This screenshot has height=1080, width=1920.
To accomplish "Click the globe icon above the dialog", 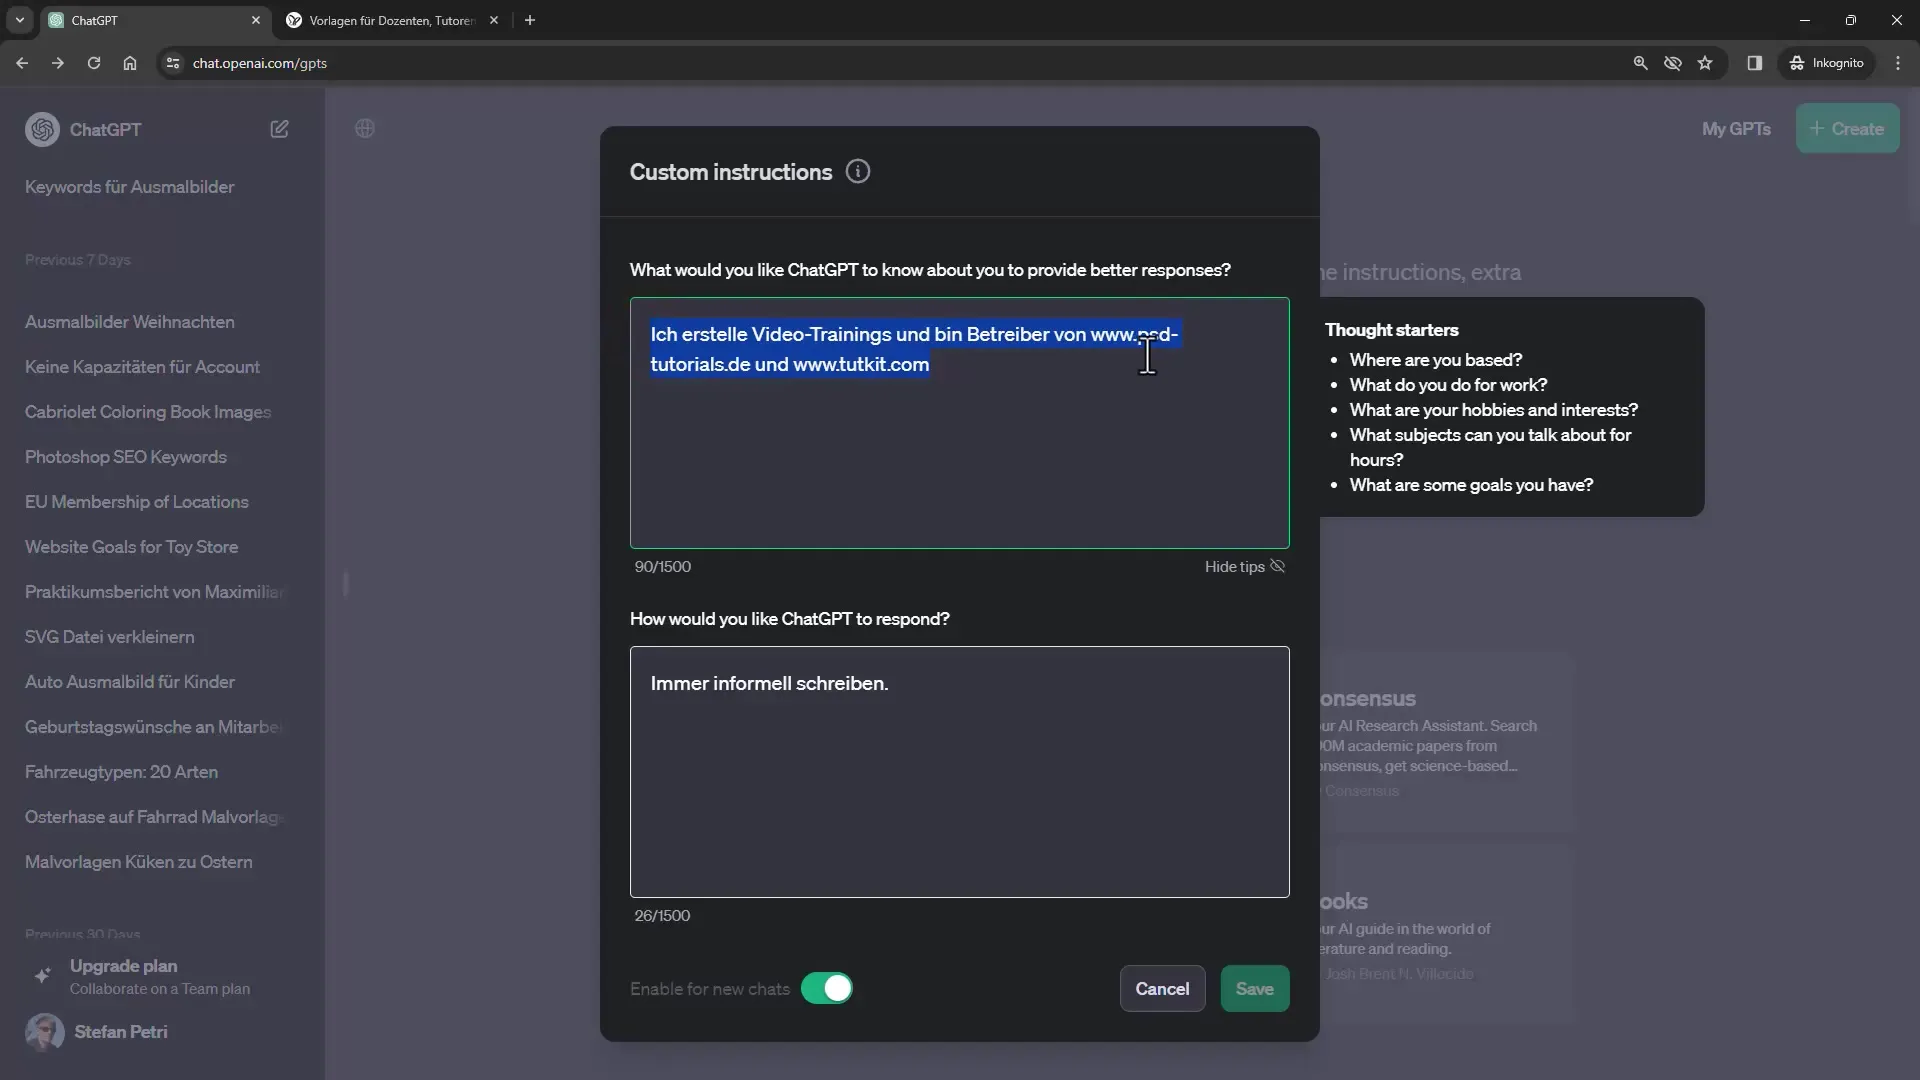I will [x=365, y=129].
